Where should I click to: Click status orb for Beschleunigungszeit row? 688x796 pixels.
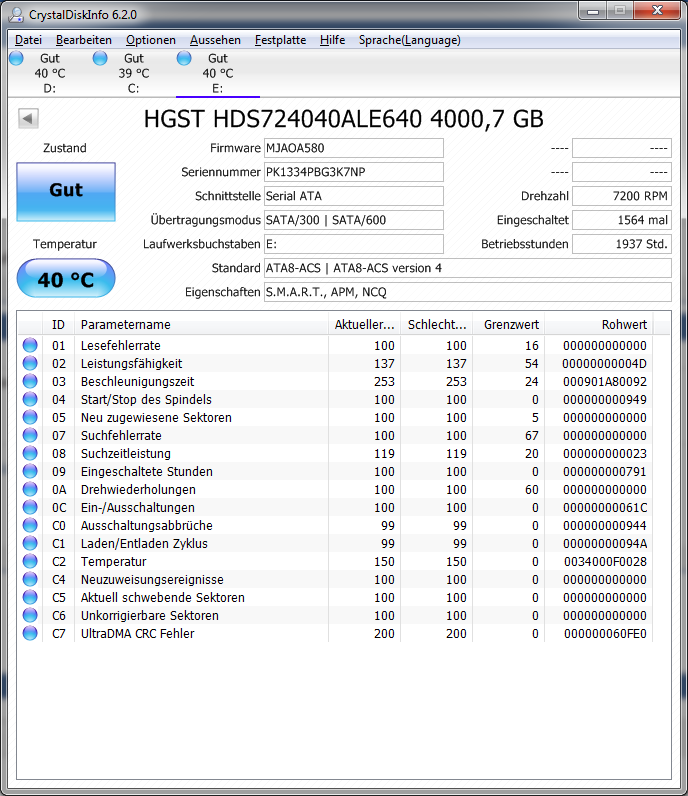(30, 381)
